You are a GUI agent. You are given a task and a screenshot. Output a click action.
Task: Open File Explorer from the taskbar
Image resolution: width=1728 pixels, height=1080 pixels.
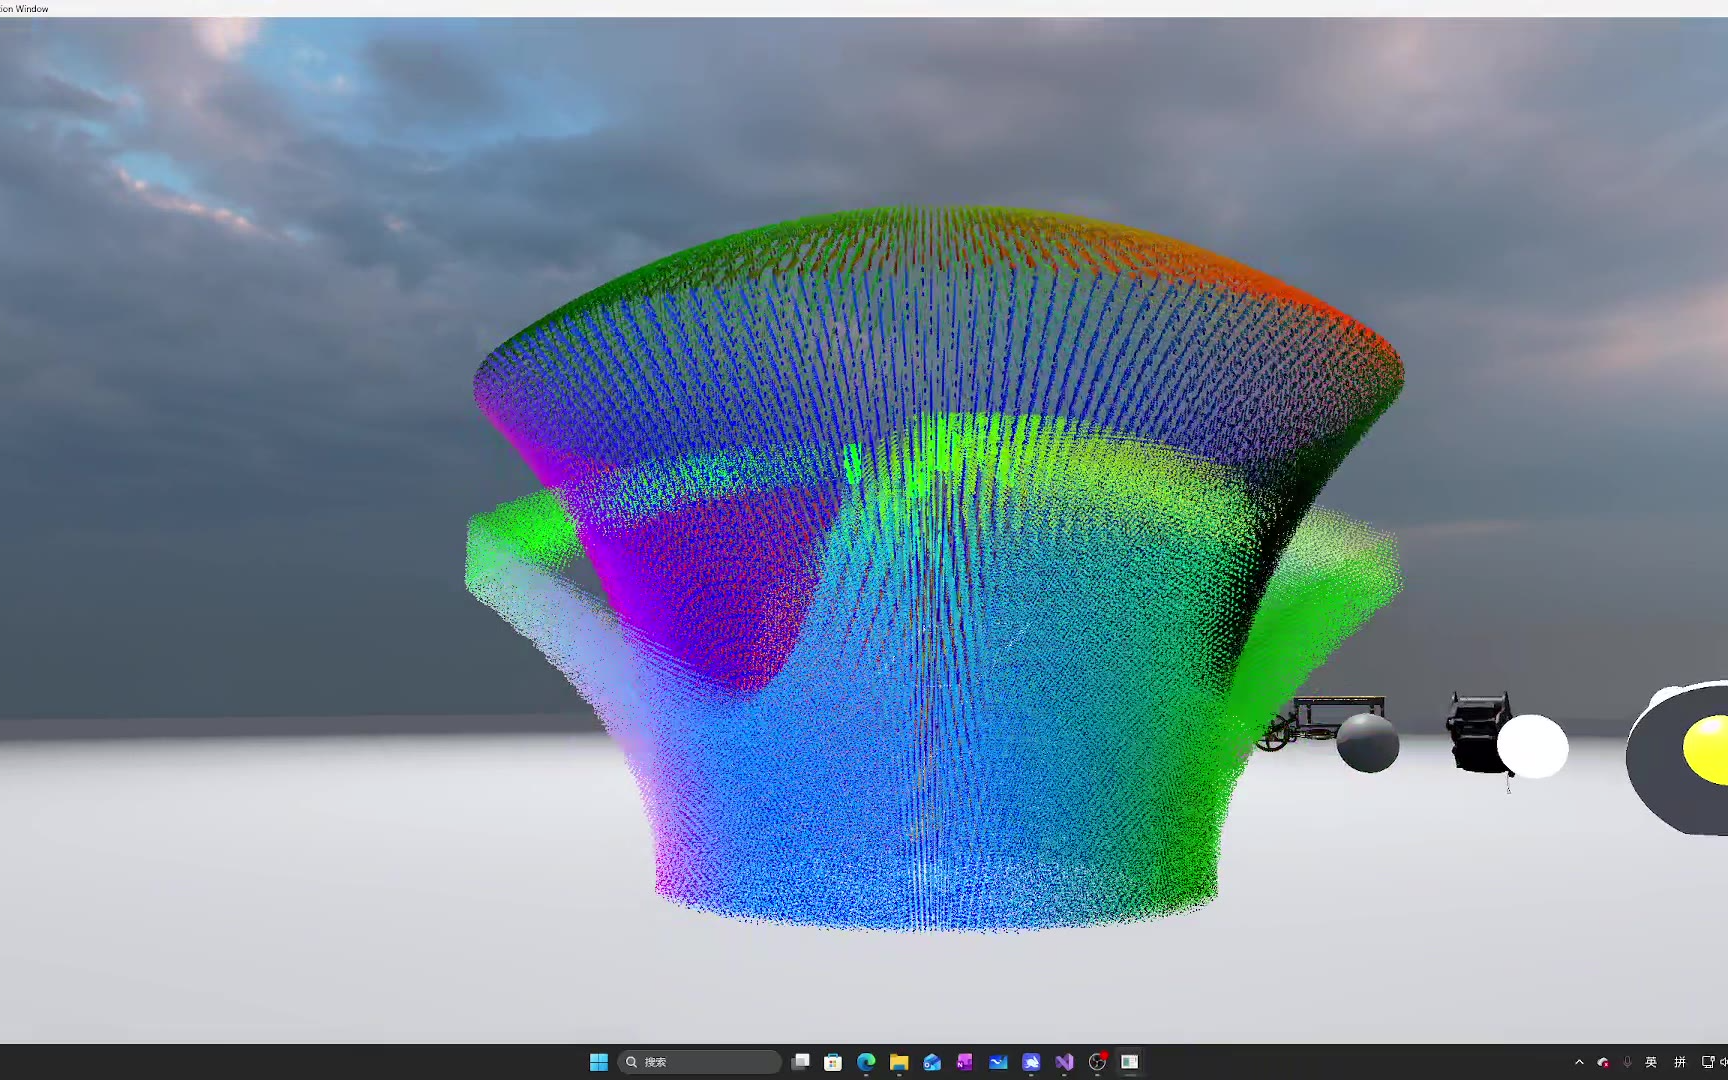899,1062
